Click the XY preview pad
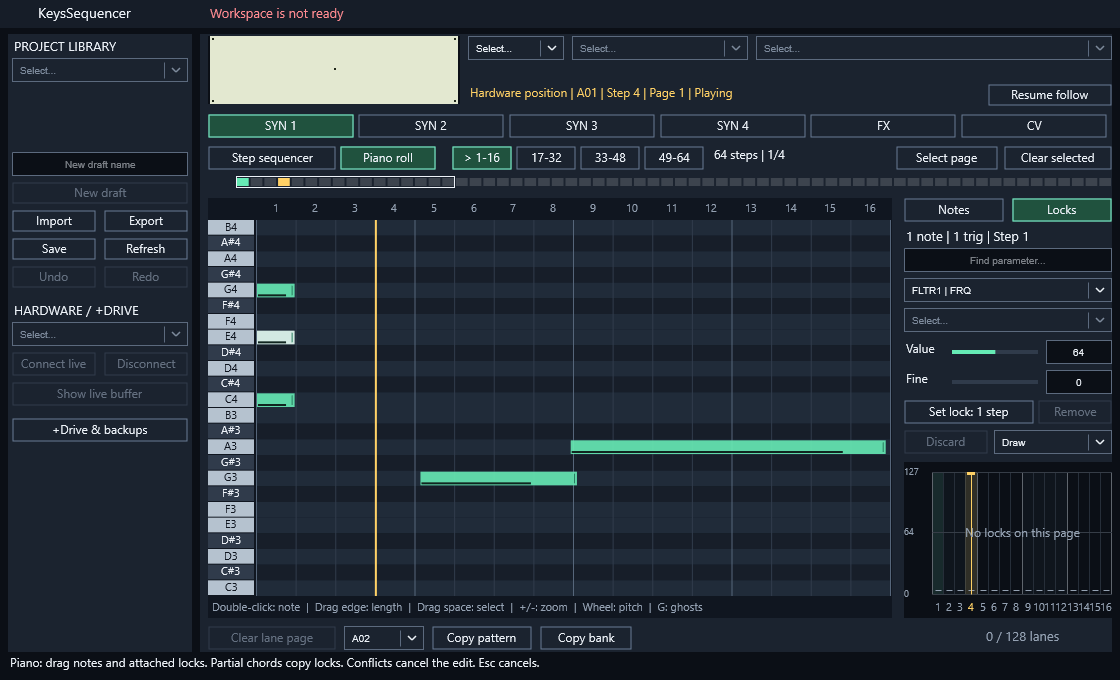The height and width of the screenshot is (680, 1120). click(334, 70)
